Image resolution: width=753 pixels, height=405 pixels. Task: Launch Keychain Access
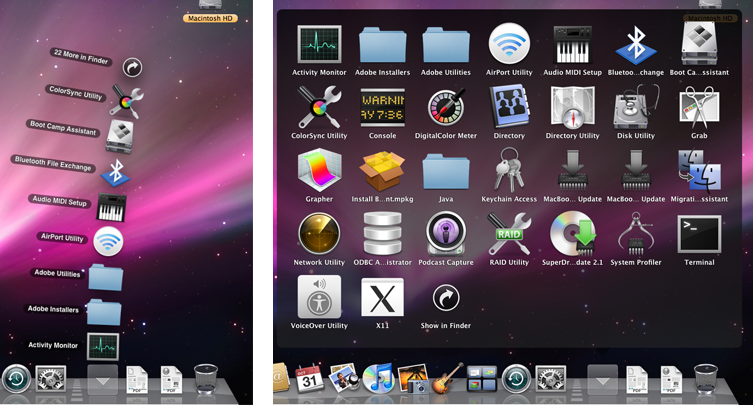coord(509,170)
